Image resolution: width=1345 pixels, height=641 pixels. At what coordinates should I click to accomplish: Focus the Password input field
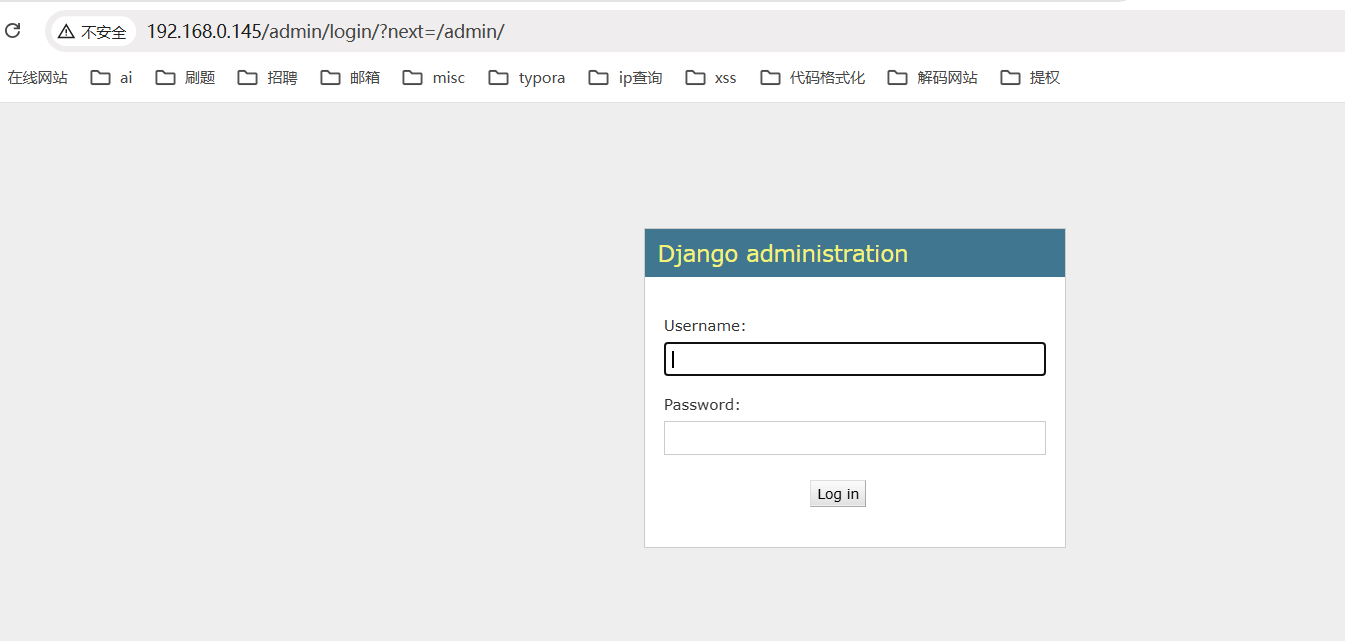coord(855,438)
